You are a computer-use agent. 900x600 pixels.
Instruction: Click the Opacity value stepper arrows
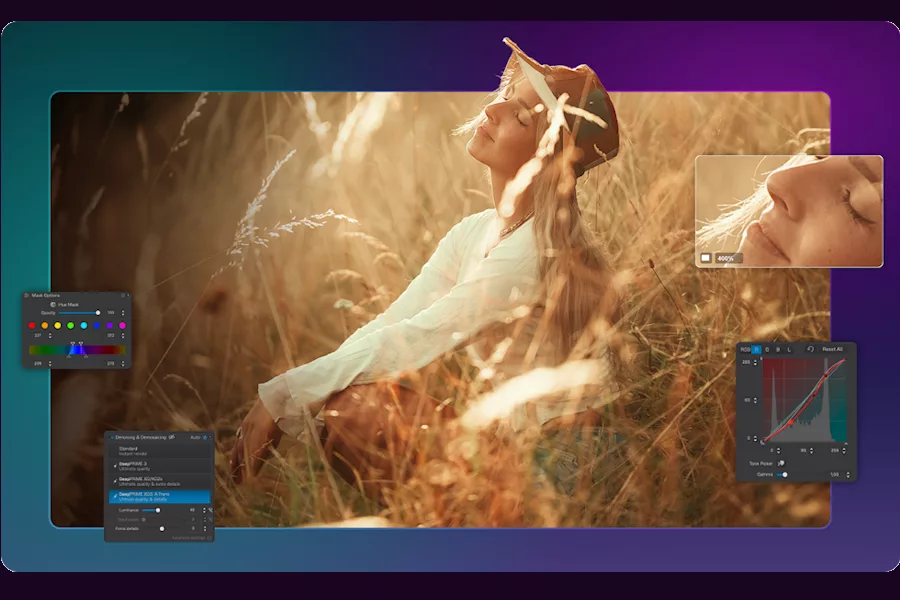coord(124,313)
